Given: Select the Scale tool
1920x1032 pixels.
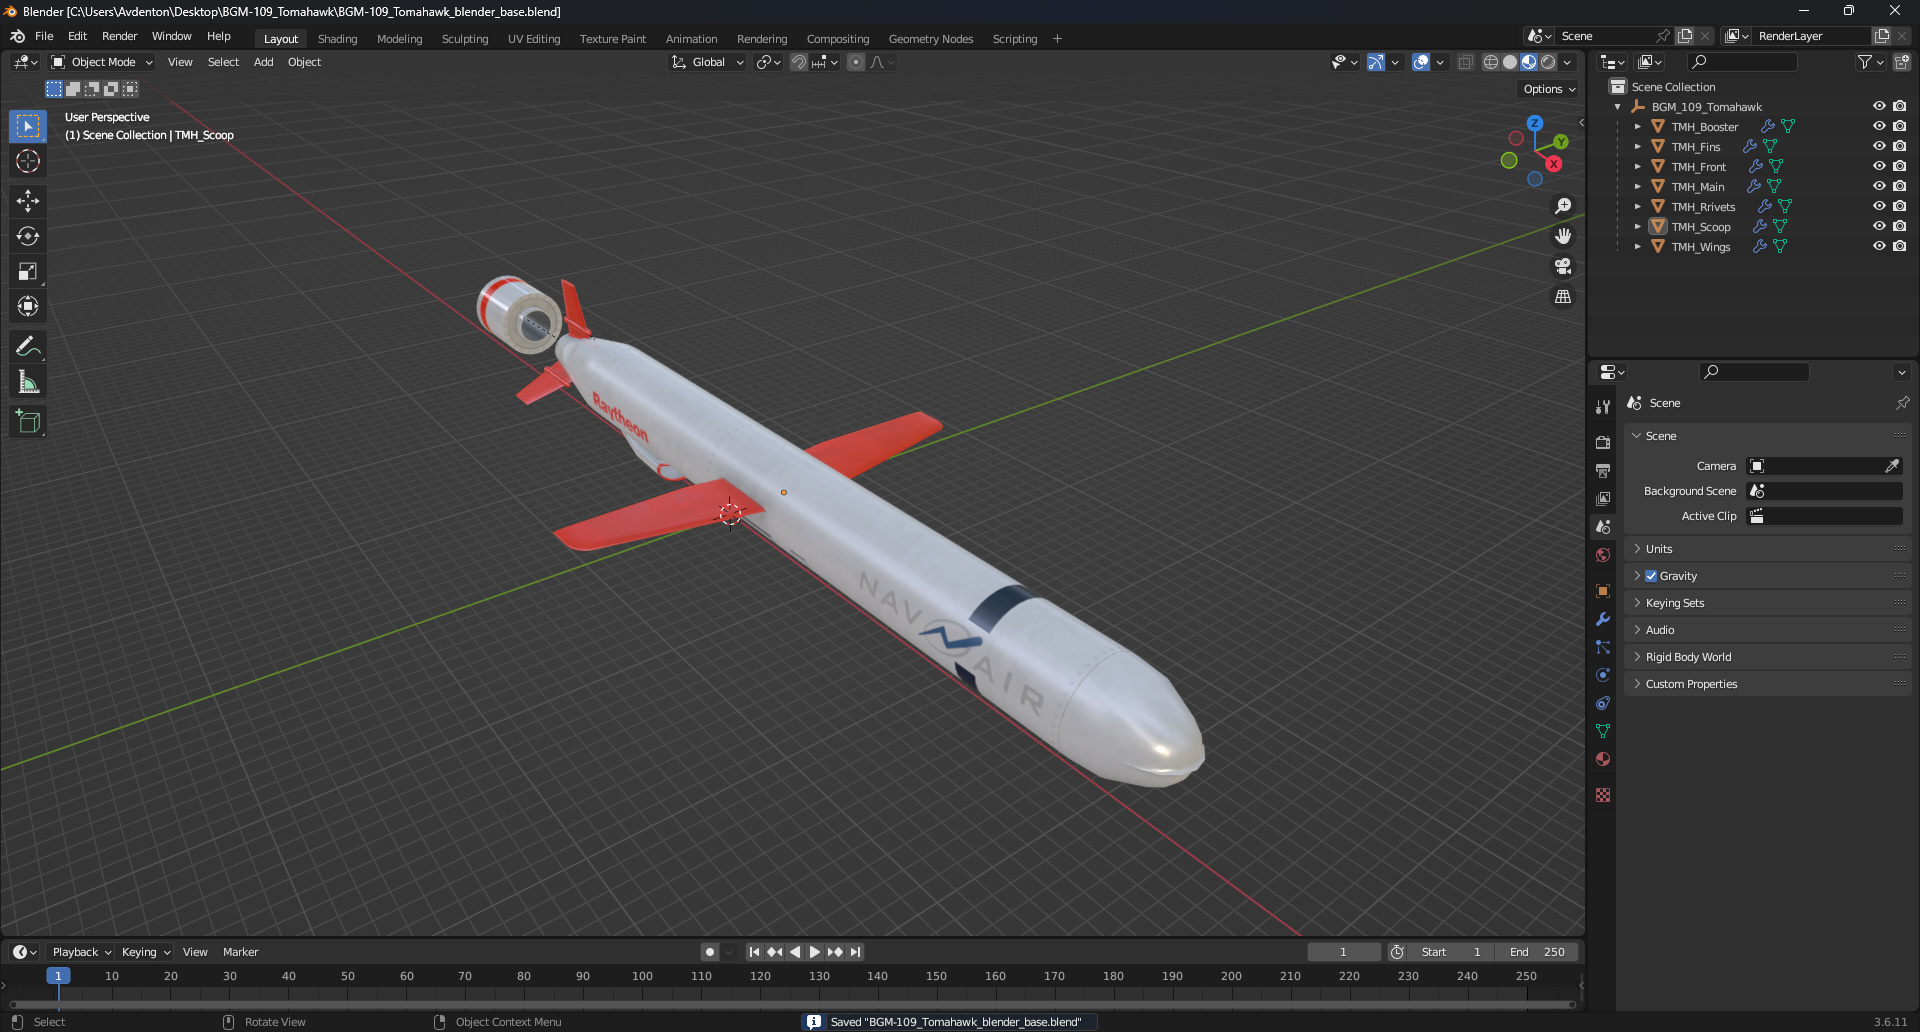Looking at the screenshot, I should pyautogui.click(x=28, y=271).
